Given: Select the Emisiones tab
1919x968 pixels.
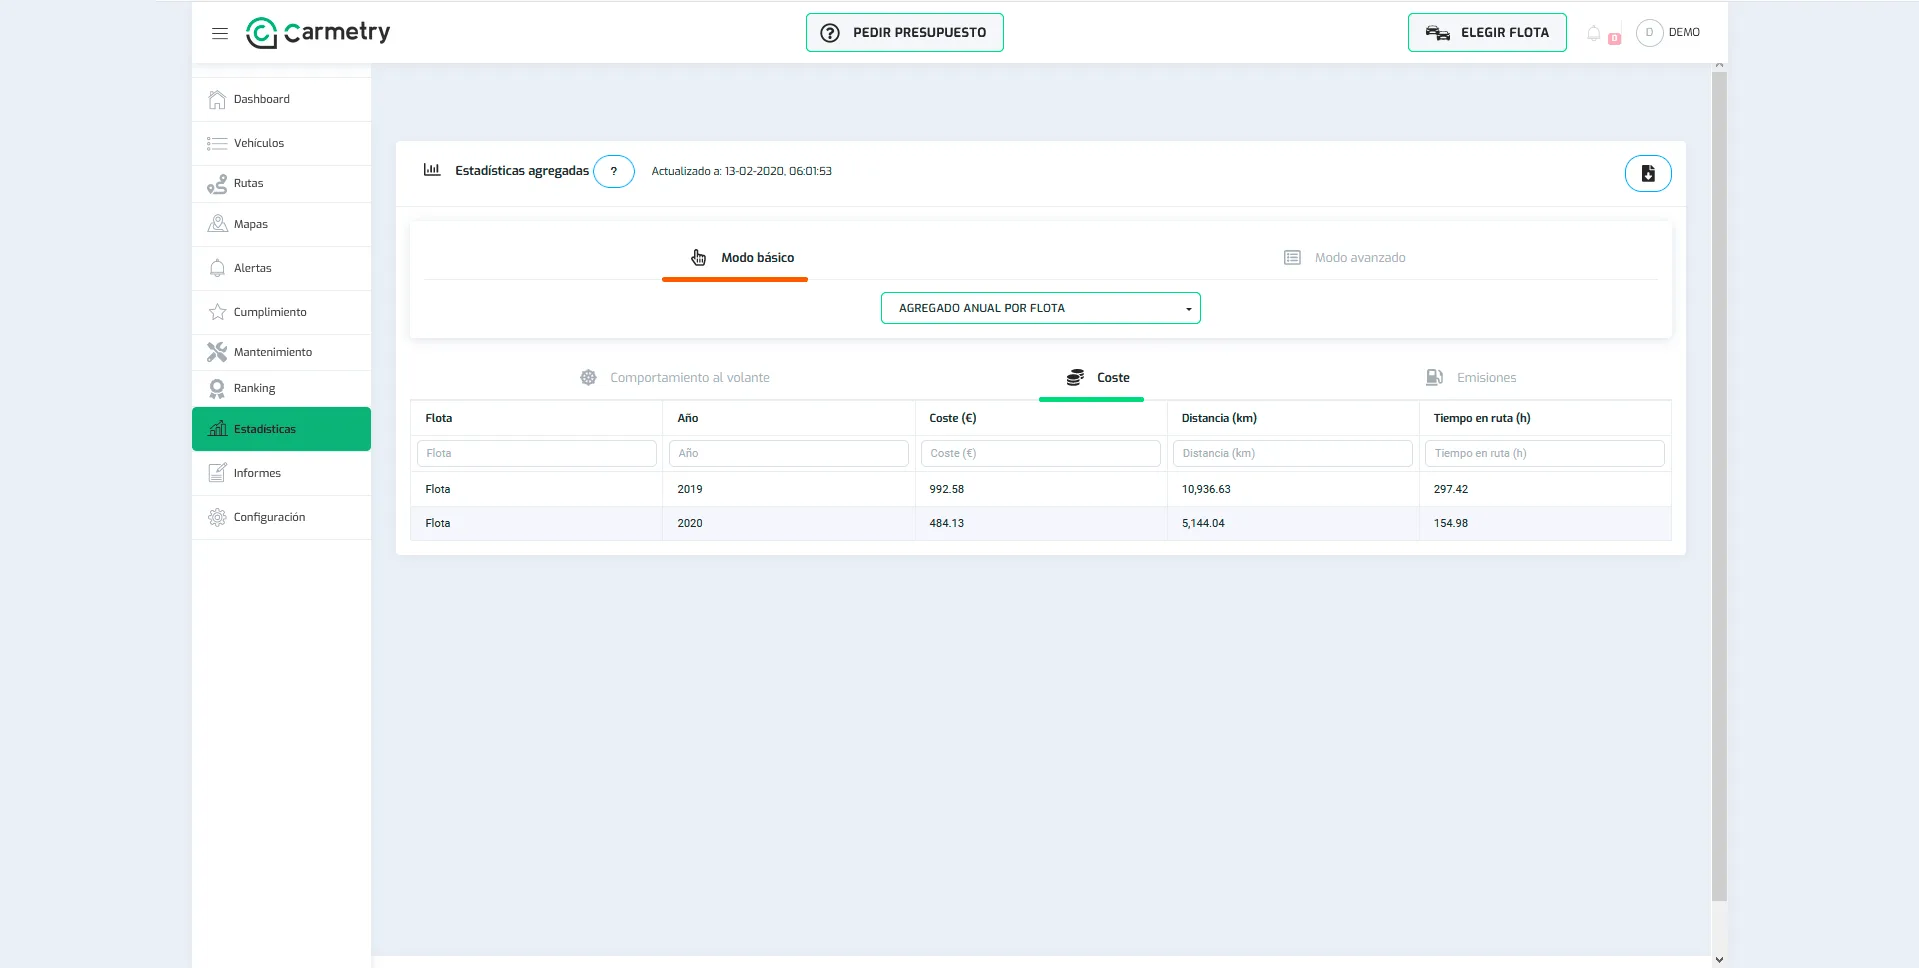Looking at the screenshot, I should [1471, 378].
